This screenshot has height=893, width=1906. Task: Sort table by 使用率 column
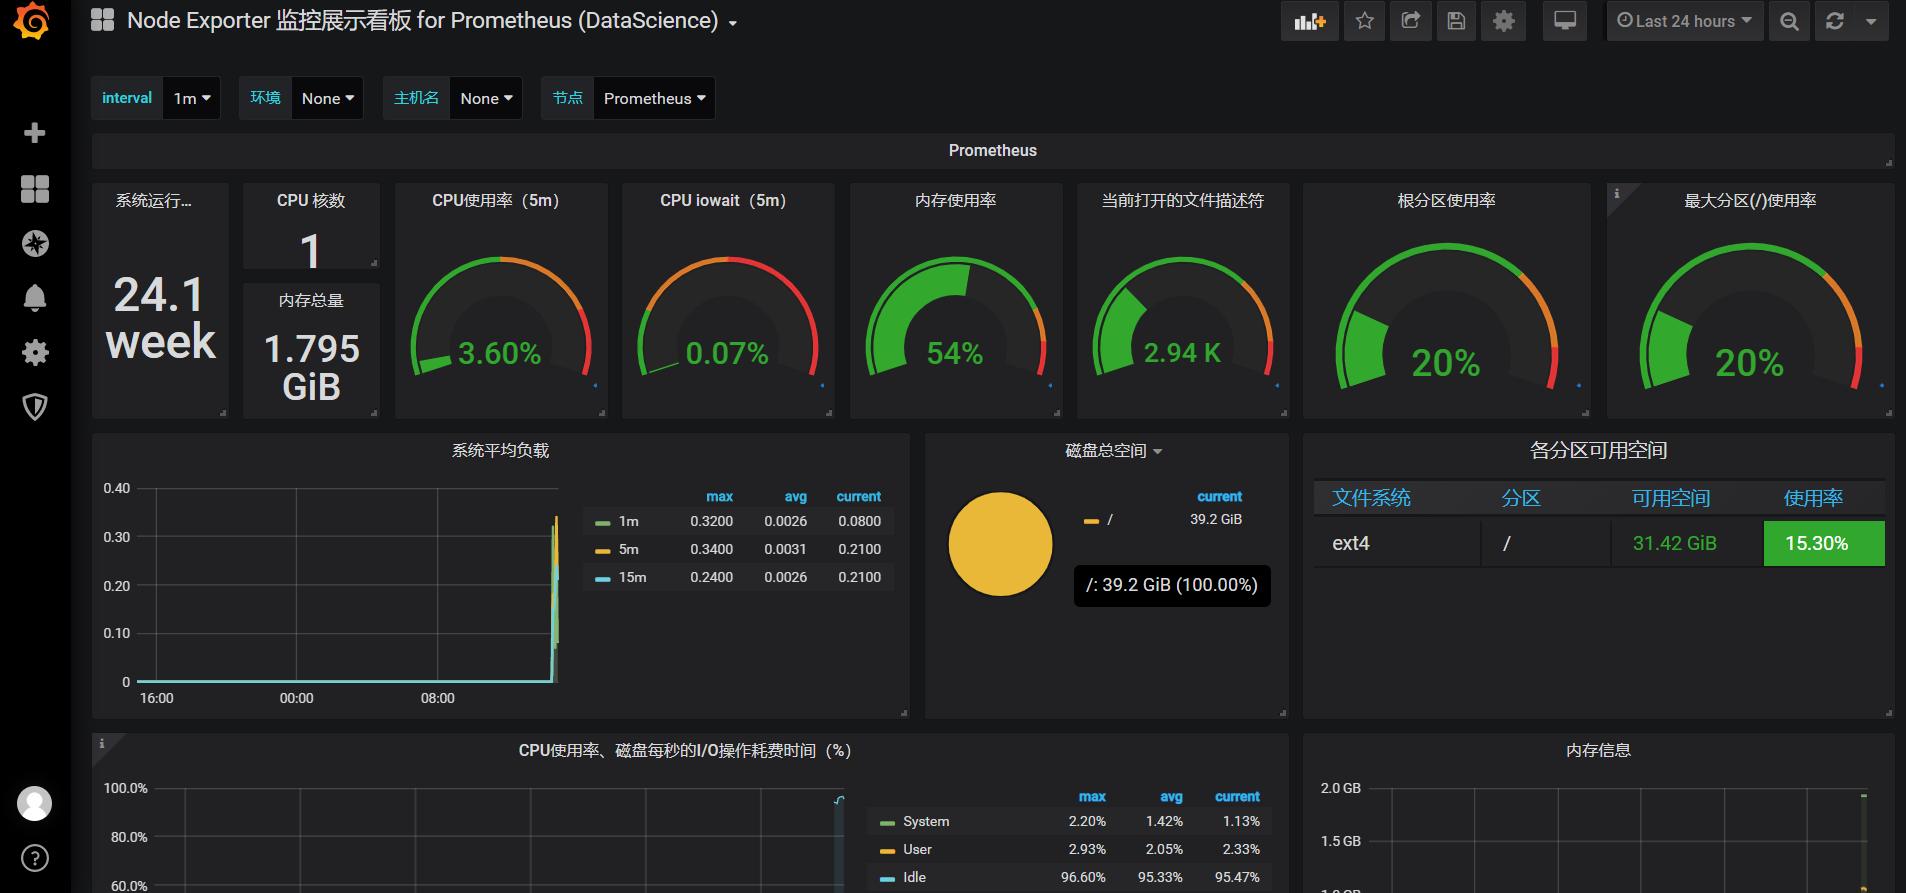(x=1813, y=498)
